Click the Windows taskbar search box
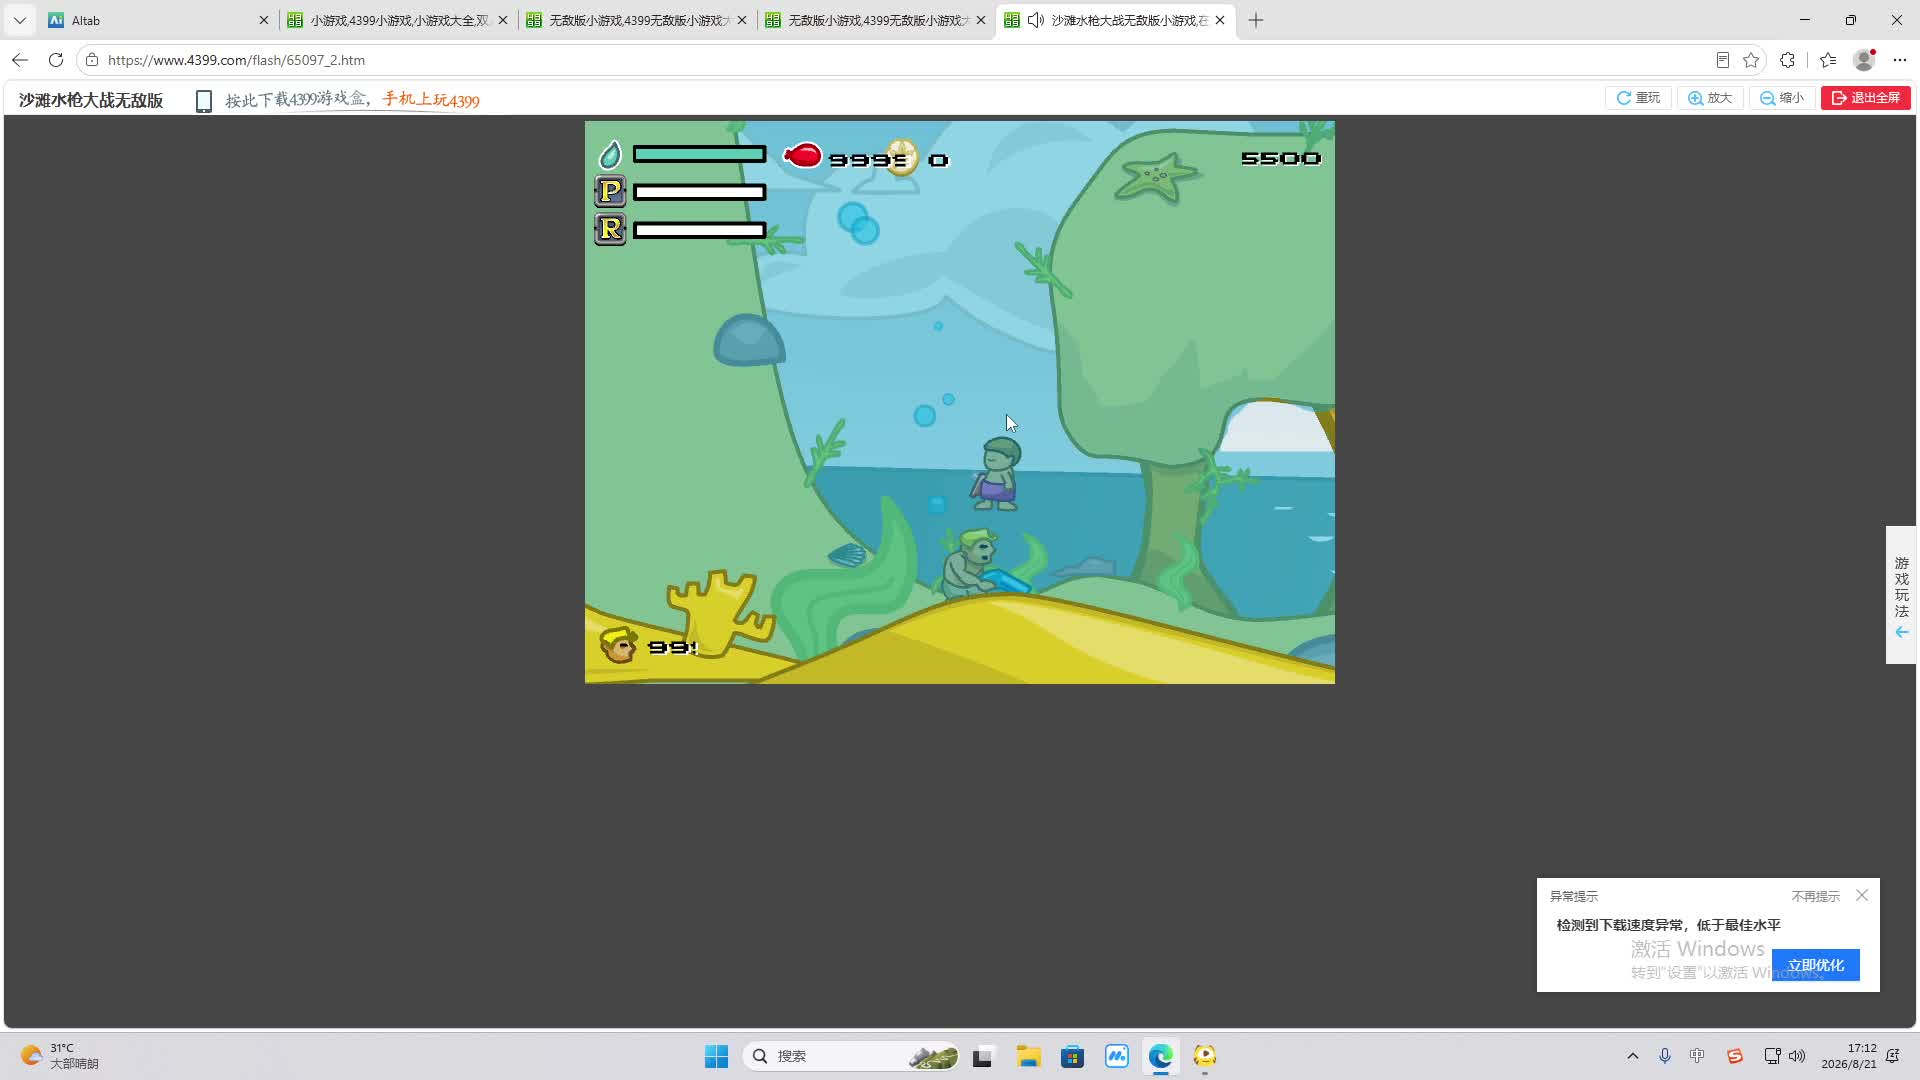 coord(852,1056)
